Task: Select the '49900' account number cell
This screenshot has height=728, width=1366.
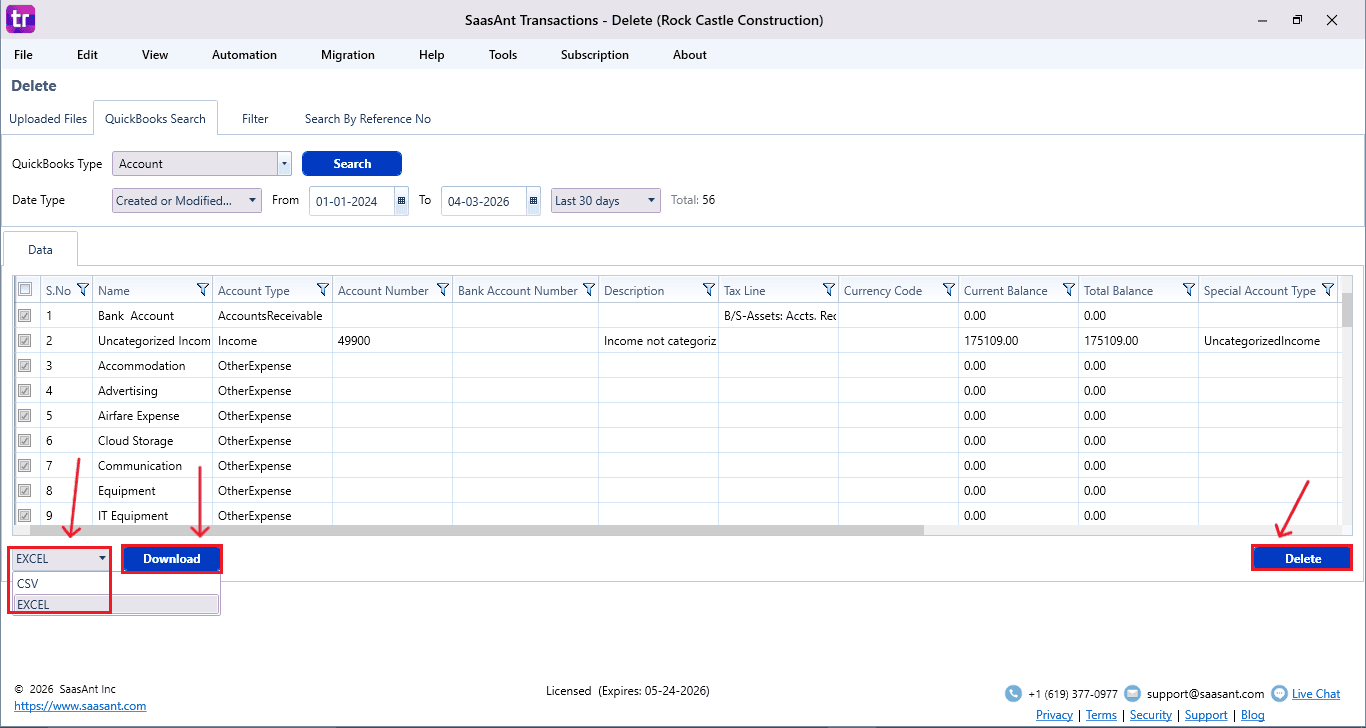Action: click(x=392, y=341)
